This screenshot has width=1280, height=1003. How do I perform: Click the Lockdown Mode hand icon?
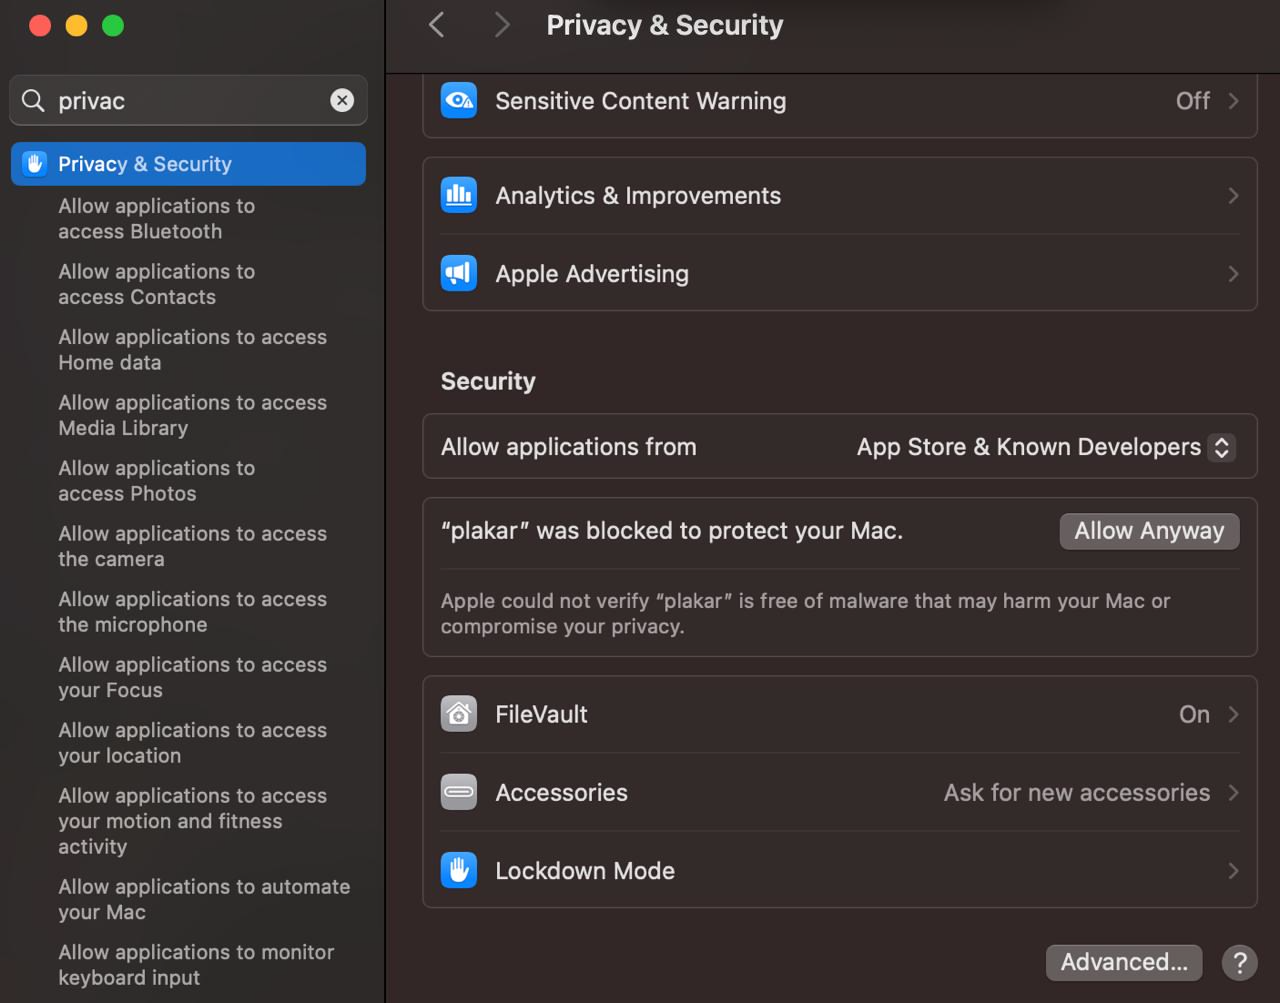(458, 870)
